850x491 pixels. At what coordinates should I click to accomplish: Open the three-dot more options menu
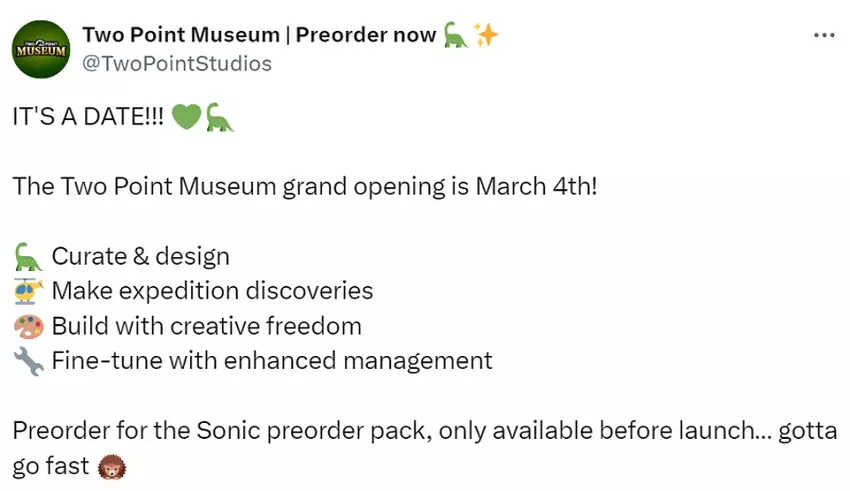824,35
